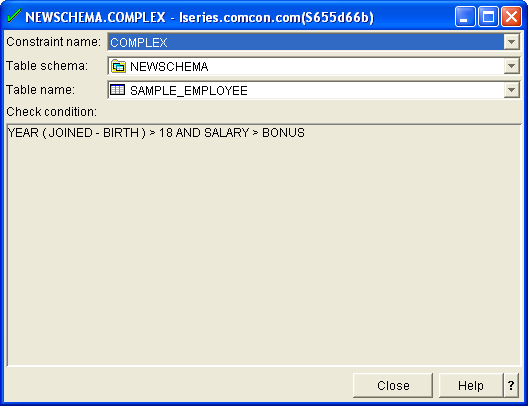Click the question mark context help button
This screenshot has height=406, width=528.
(511, 385)
